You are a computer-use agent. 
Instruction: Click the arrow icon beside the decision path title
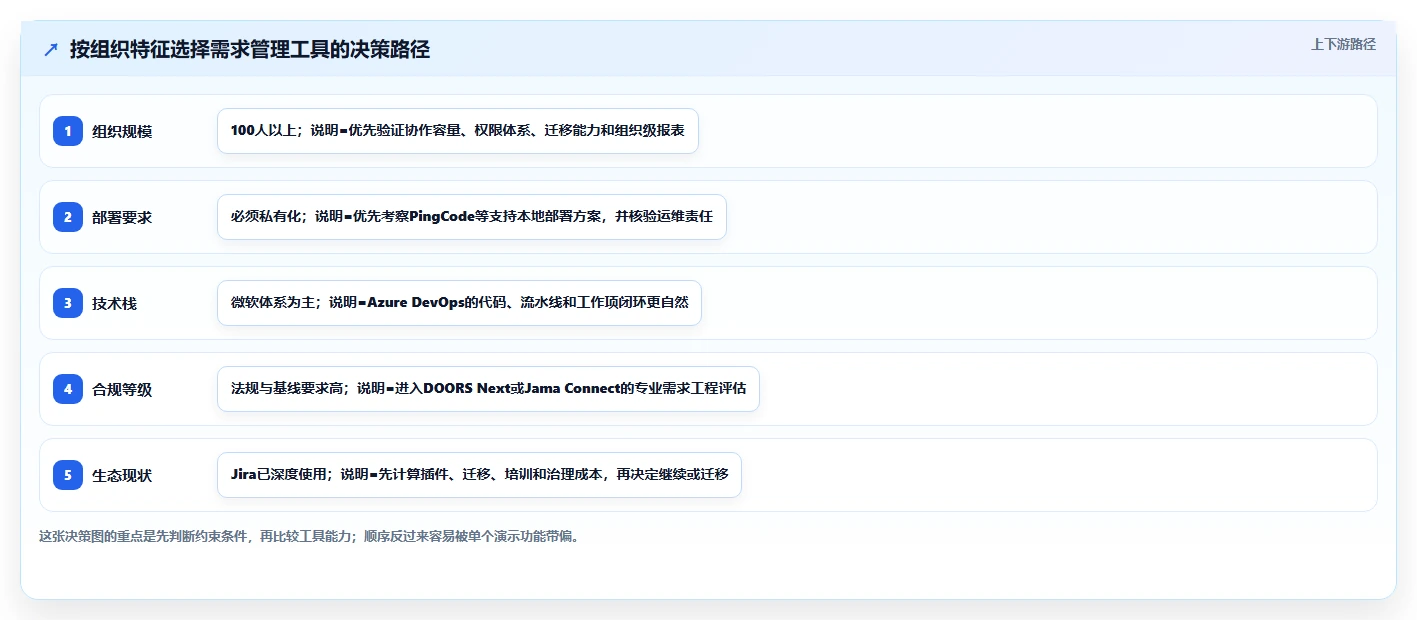(51, 49)
